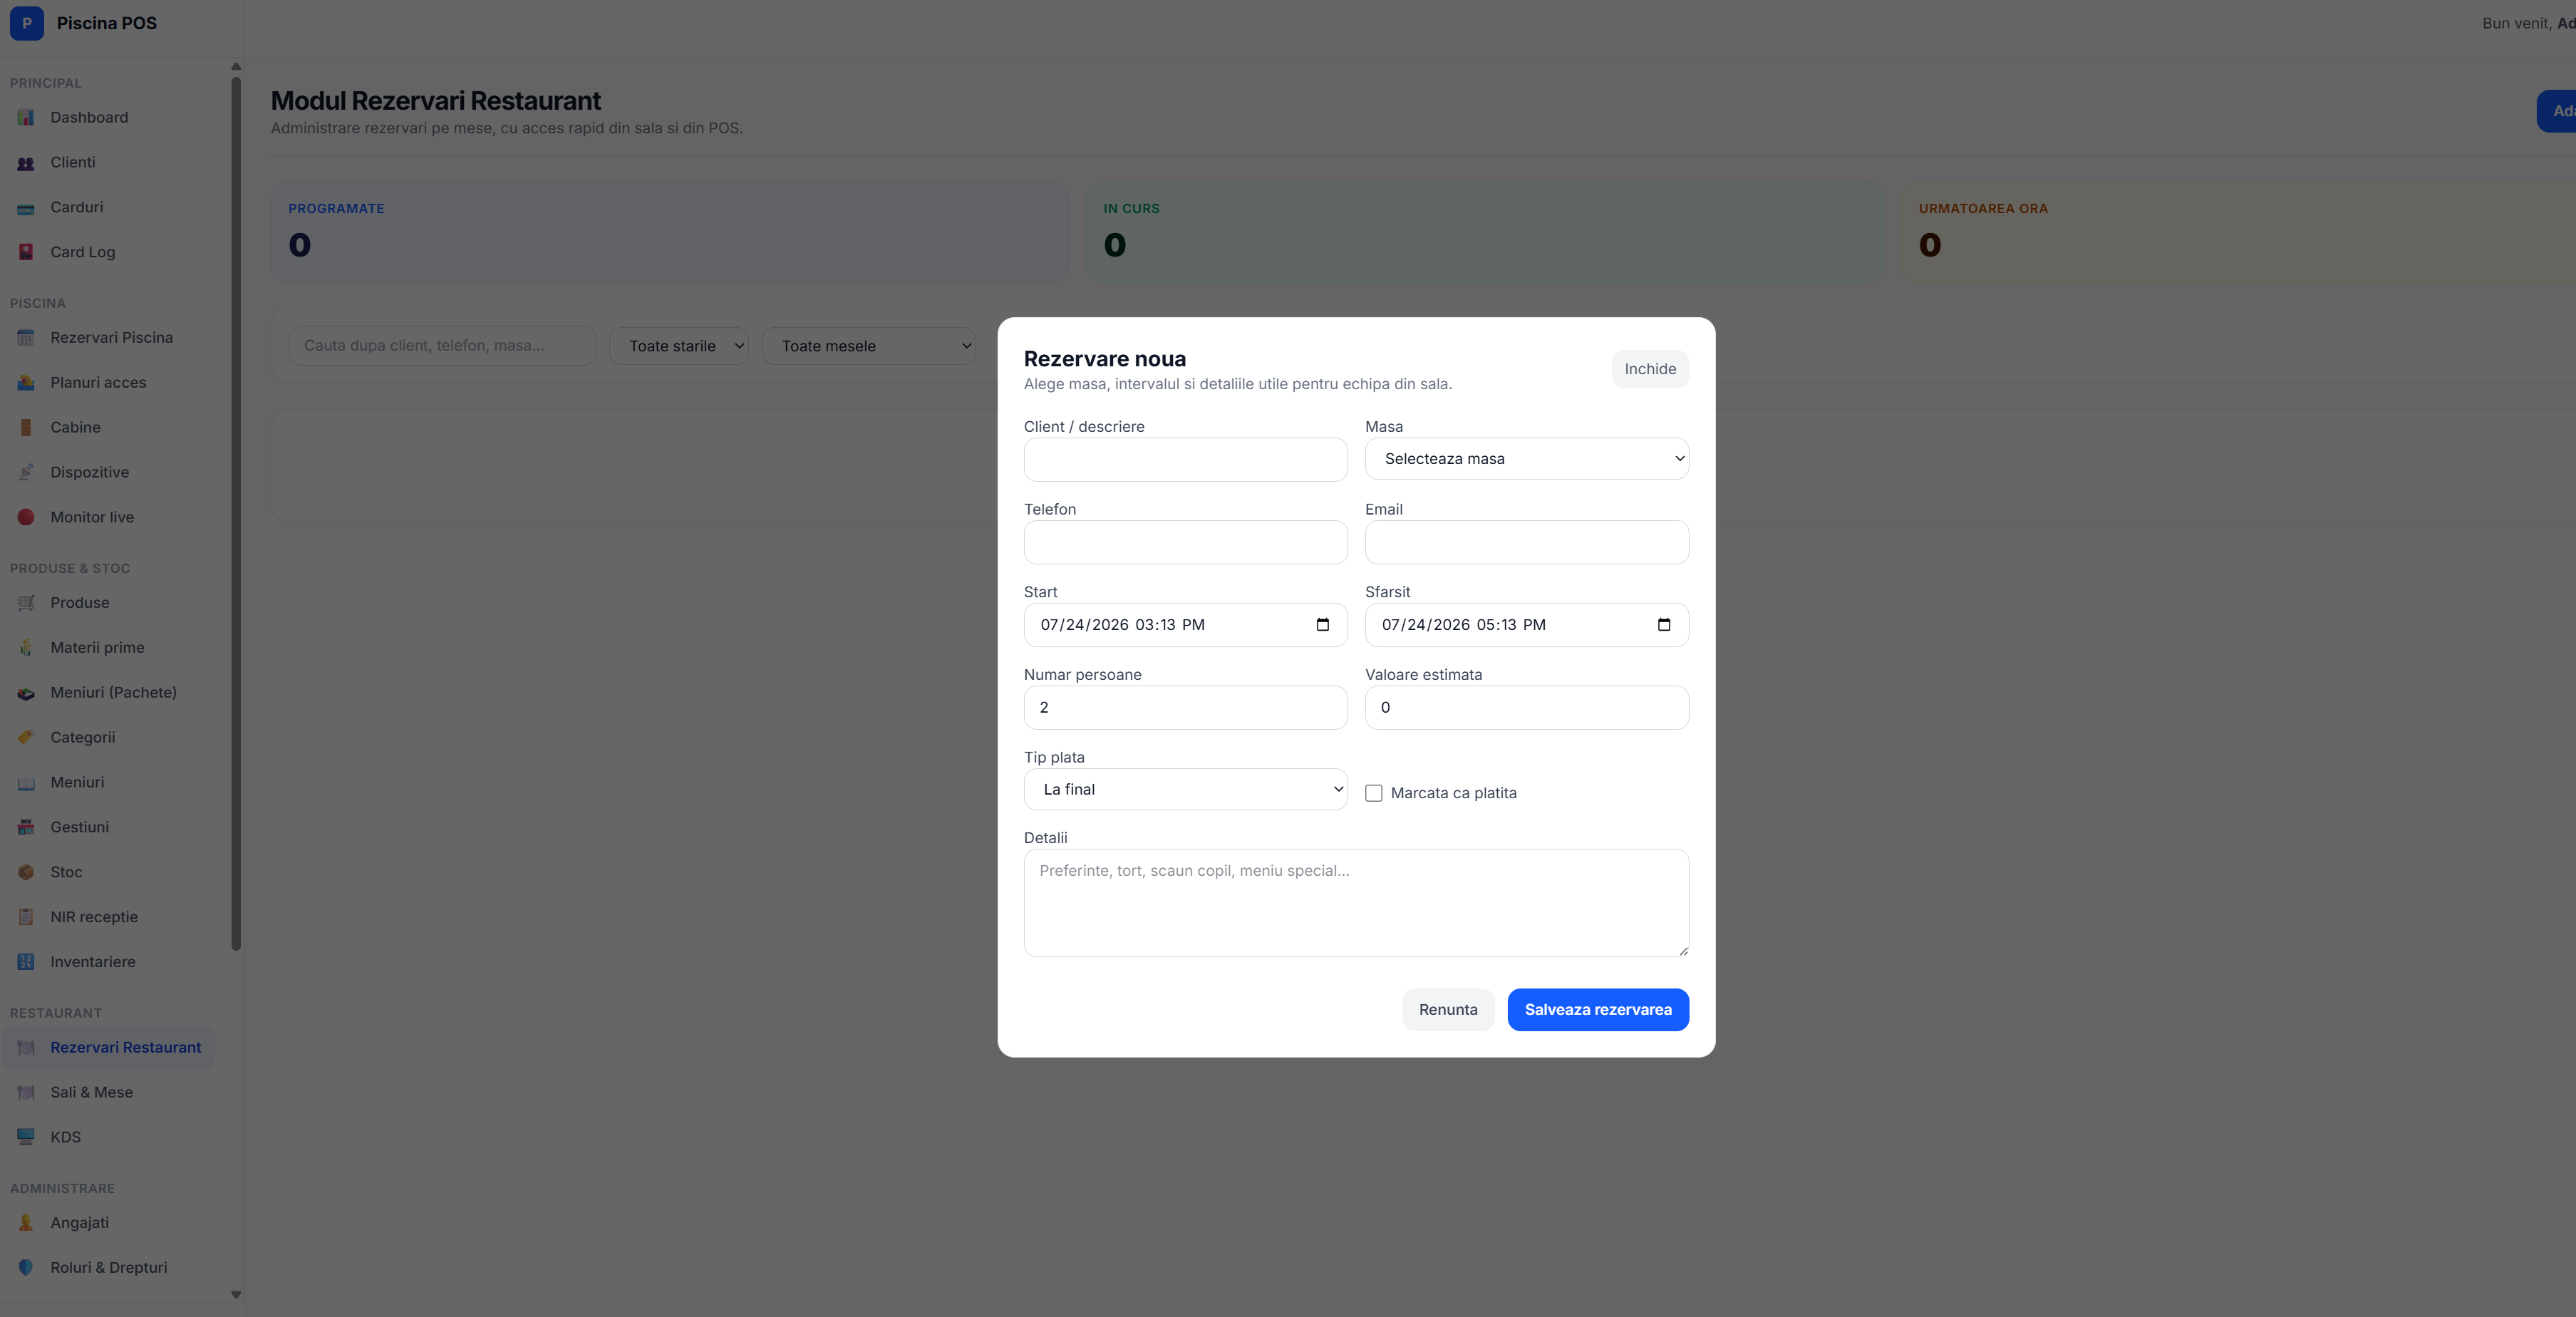Go to Card Log menu item
This screenshot has width=2576, height=1317.
[108, 253]
